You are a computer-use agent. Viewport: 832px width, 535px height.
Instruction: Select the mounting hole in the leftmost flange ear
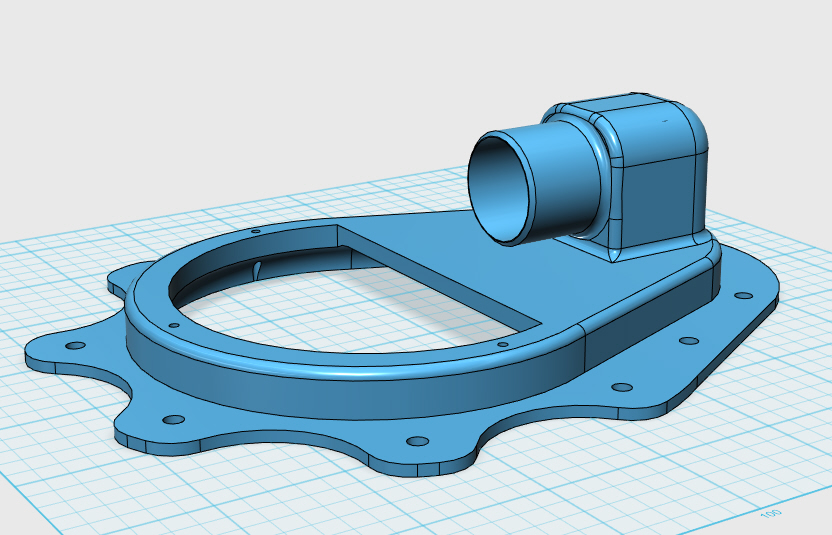pos(75,346)
